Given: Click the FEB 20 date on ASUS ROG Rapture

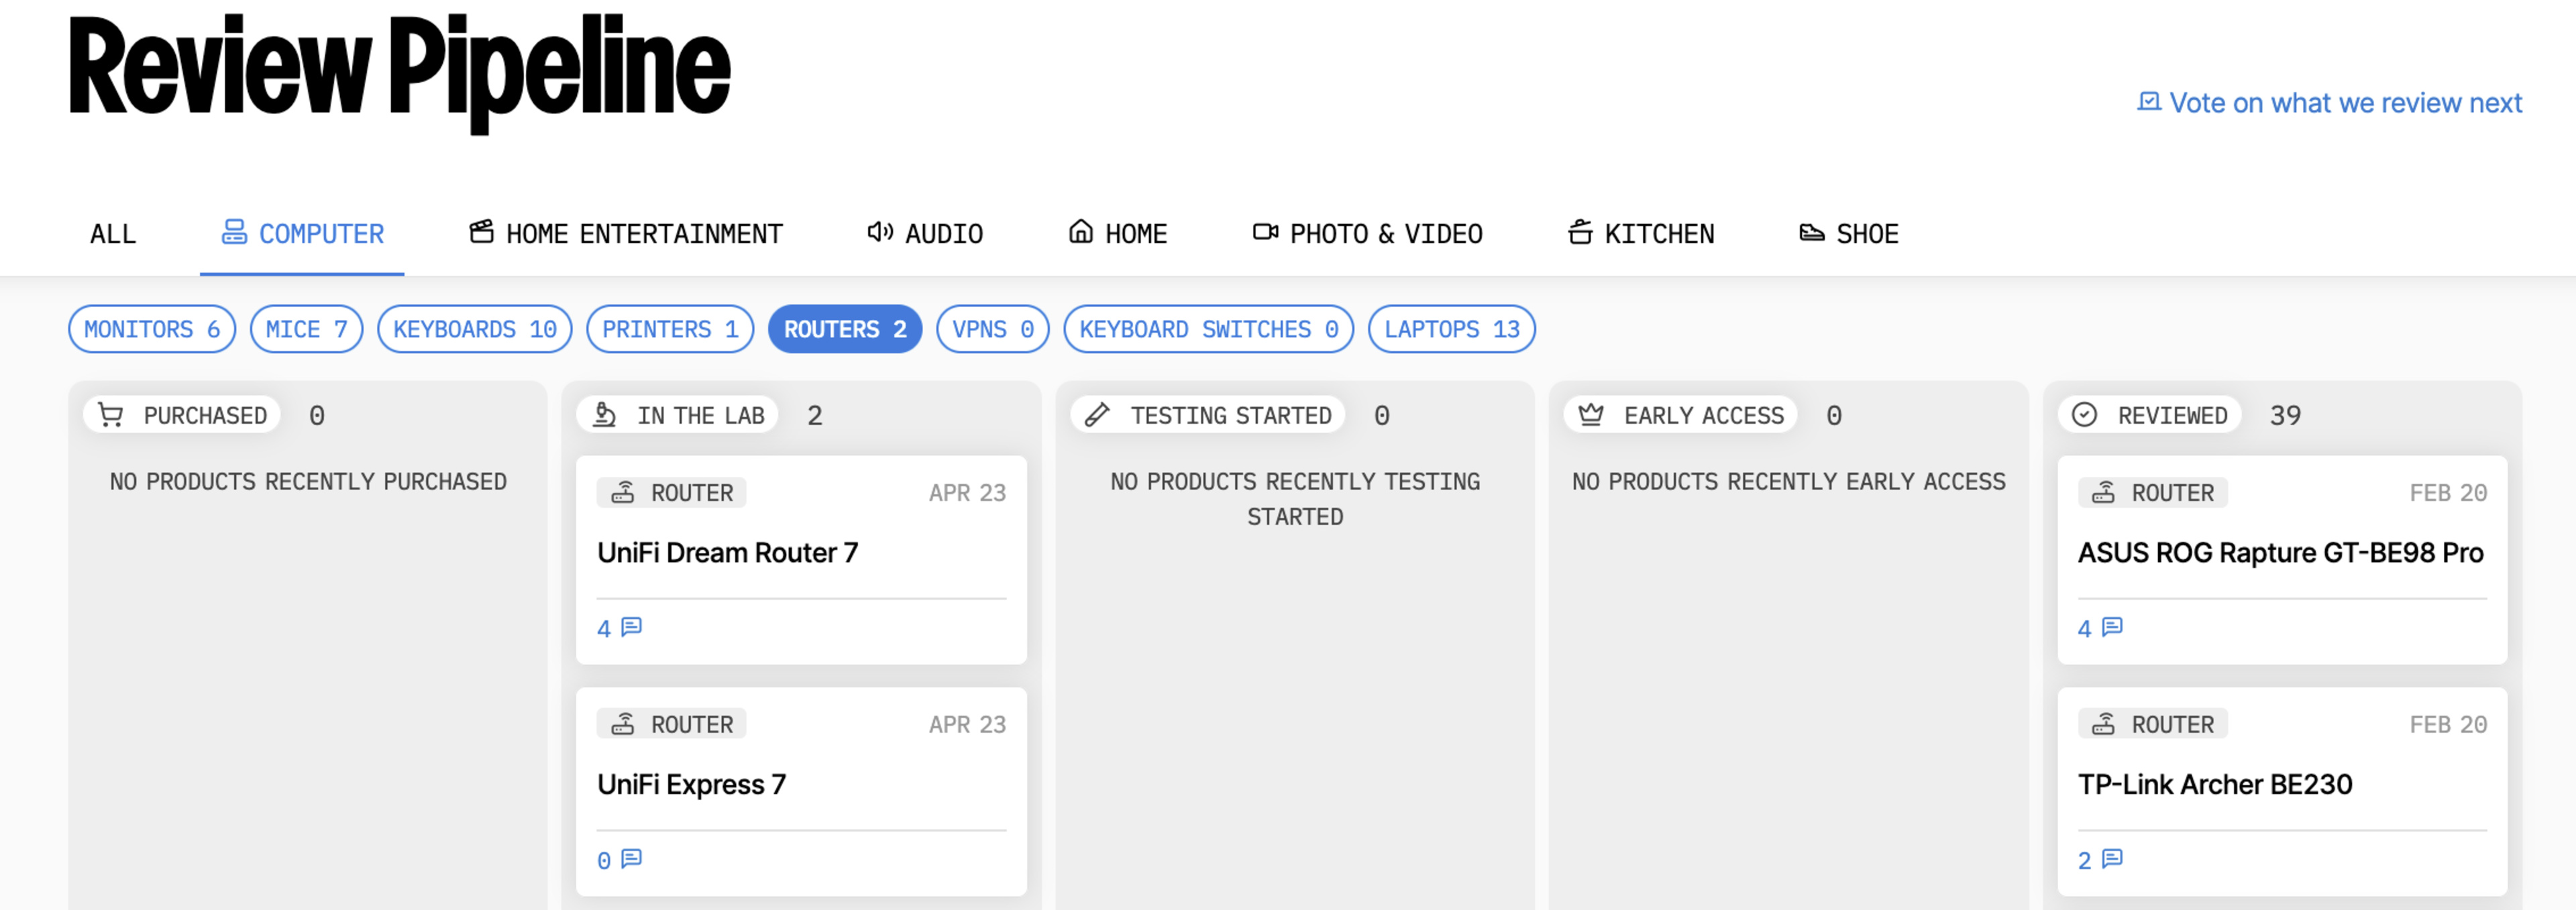Looking at the screenshot, I should click(x=2448, y=493).
